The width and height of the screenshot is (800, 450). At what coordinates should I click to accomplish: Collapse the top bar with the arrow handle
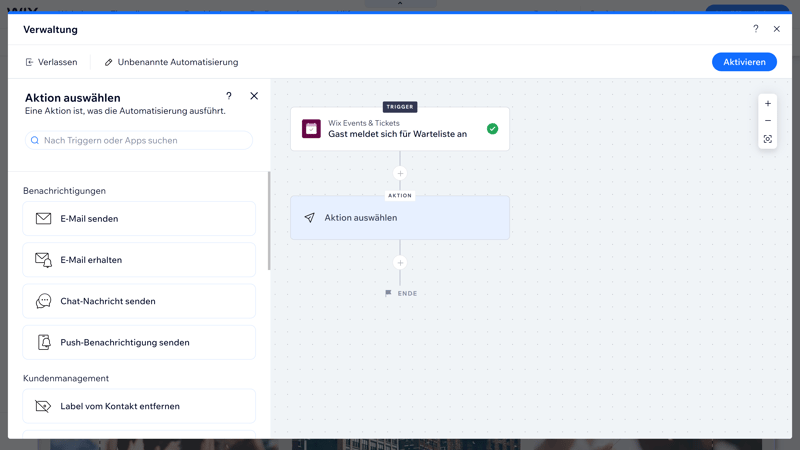[x=400, y=3]
